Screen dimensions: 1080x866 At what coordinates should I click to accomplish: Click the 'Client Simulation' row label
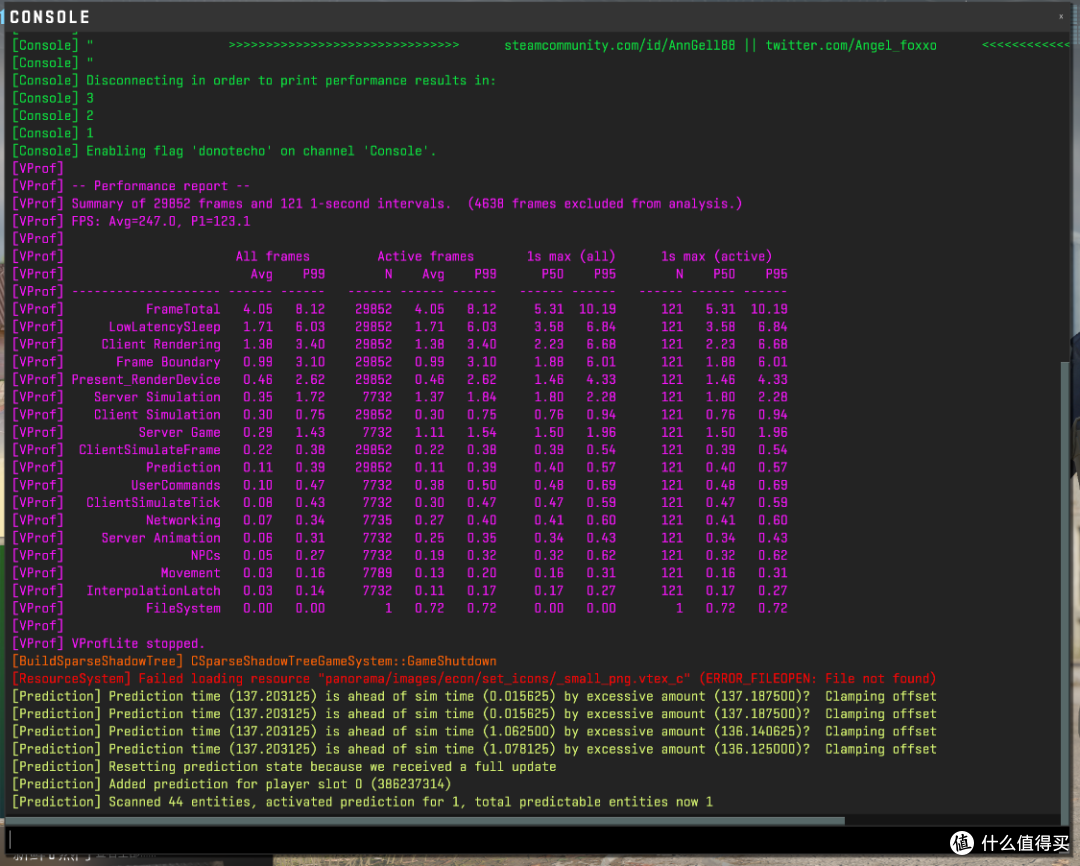click(158, 415)
